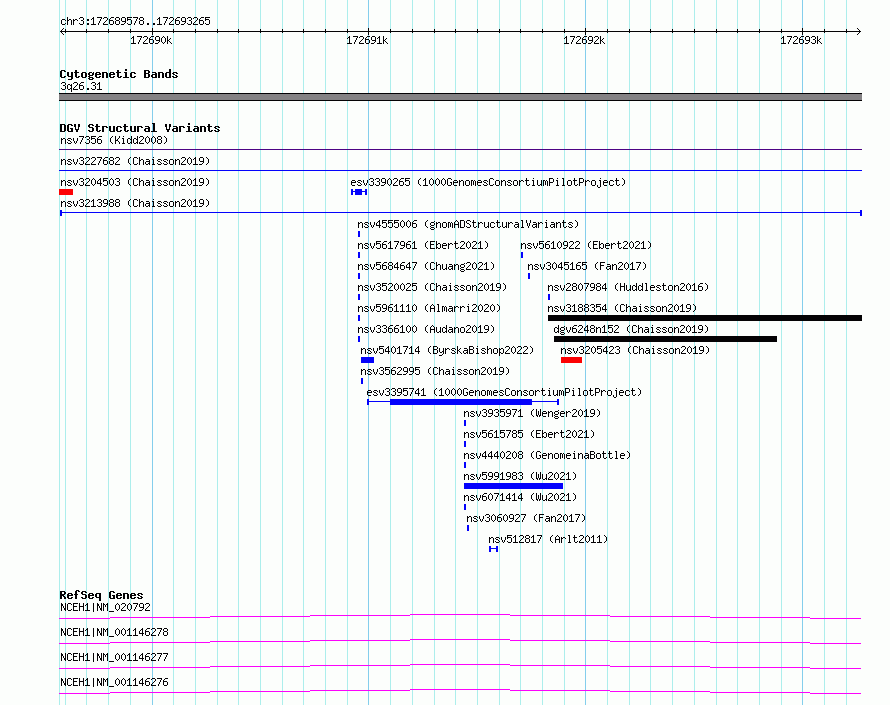Screen dimensions: 890x705
Task: Click nsv5610922 (Ebert2021) label
Action: pyautogui.click(x=586, y=245)
